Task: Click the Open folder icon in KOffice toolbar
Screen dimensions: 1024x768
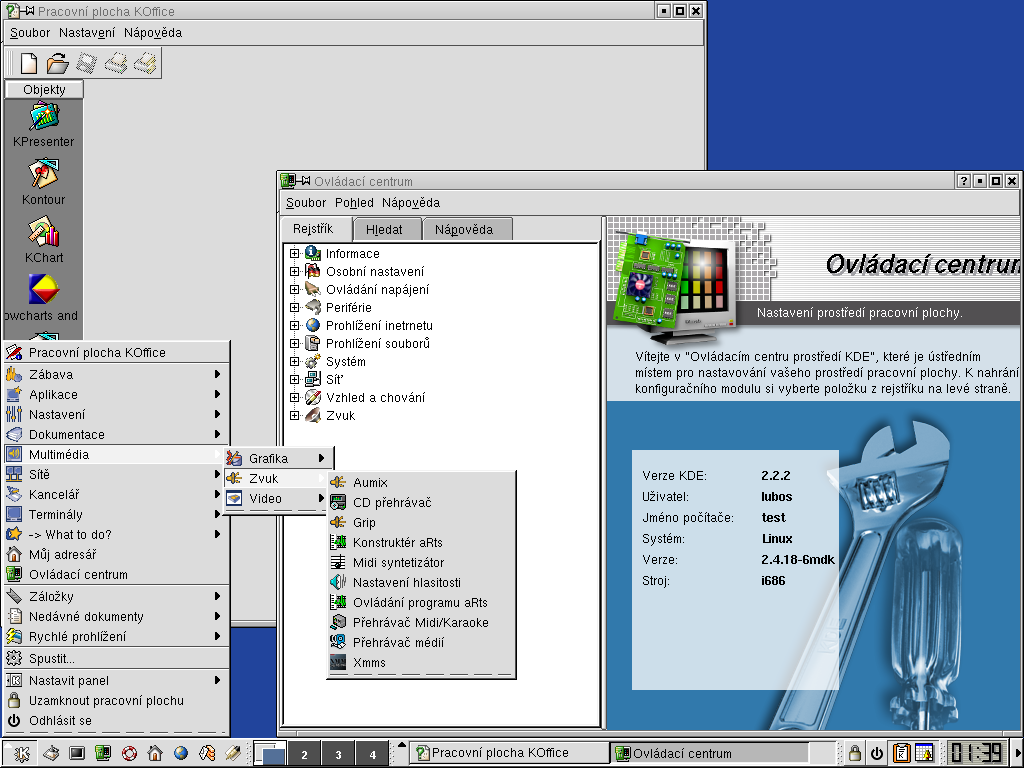Action: [57, 63]
